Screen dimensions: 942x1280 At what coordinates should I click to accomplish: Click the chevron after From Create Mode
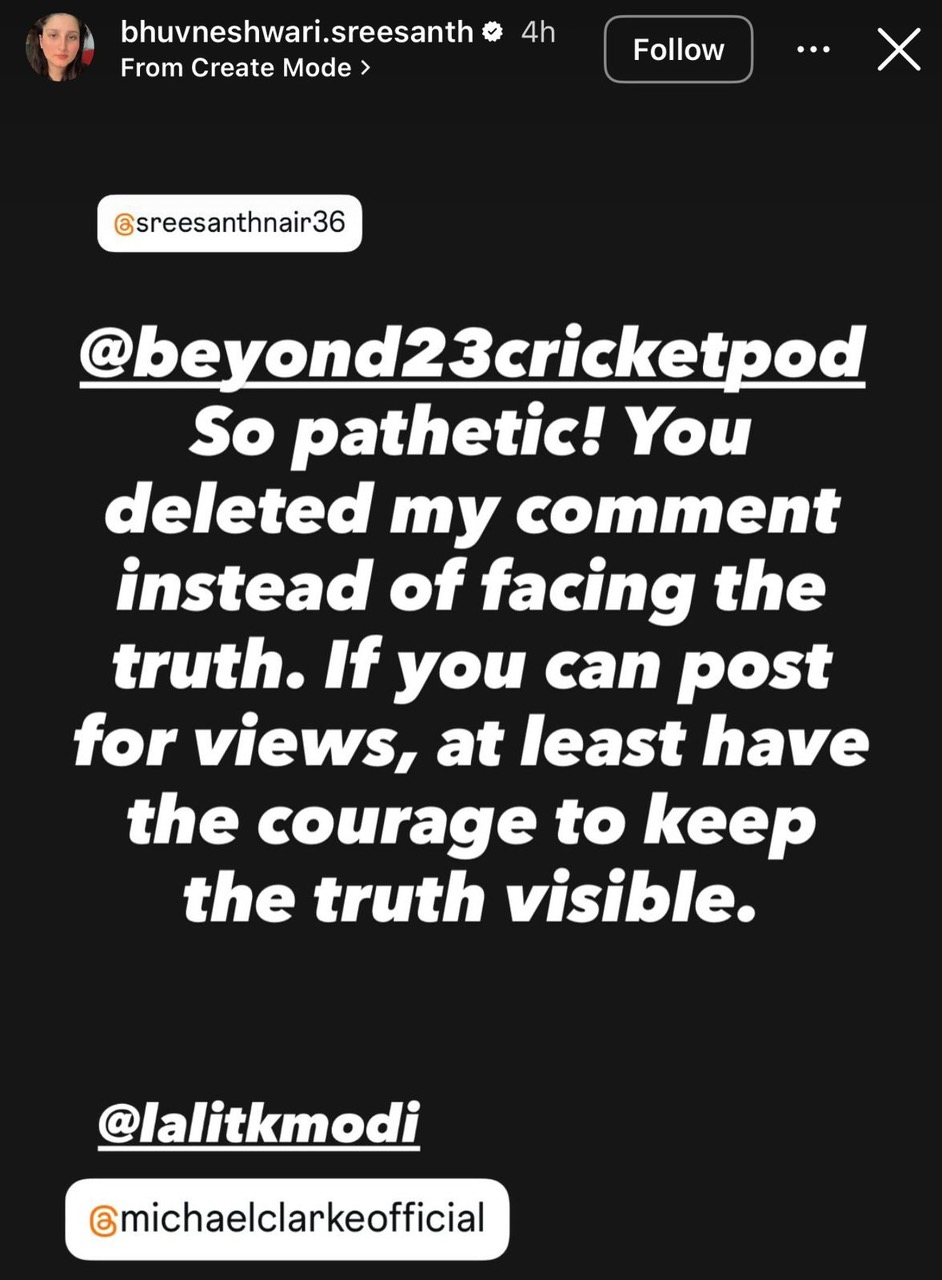click(x=365, y=68)
